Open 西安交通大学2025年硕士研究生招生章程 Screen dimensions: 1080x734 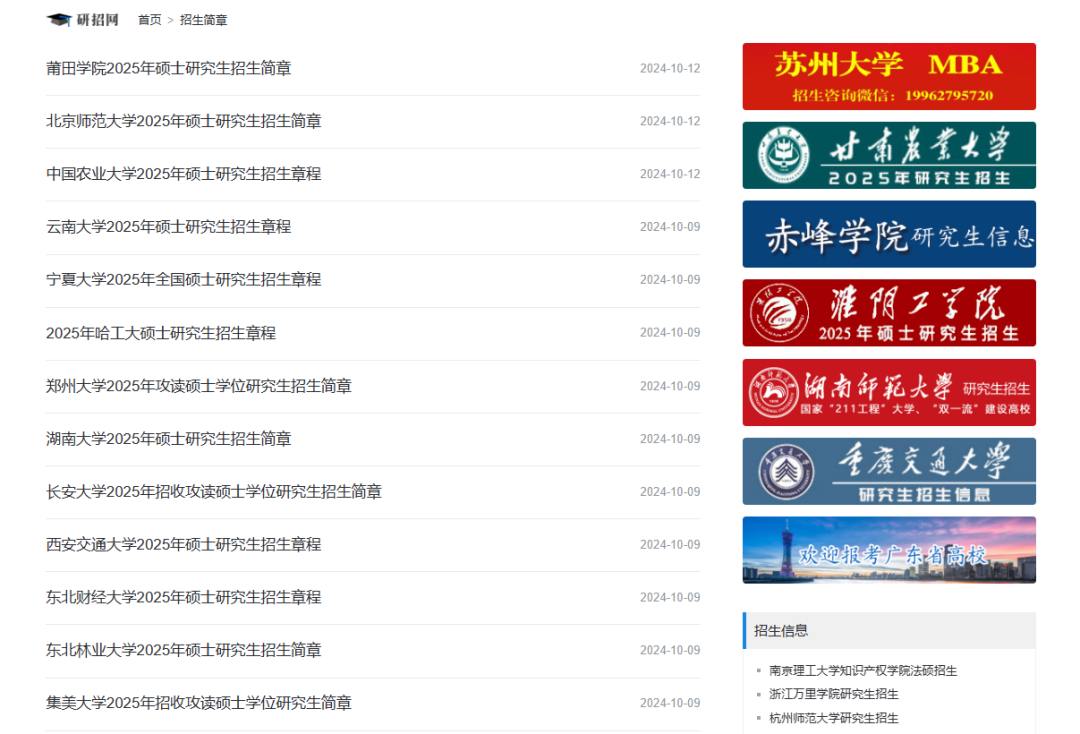coord(184,544)
